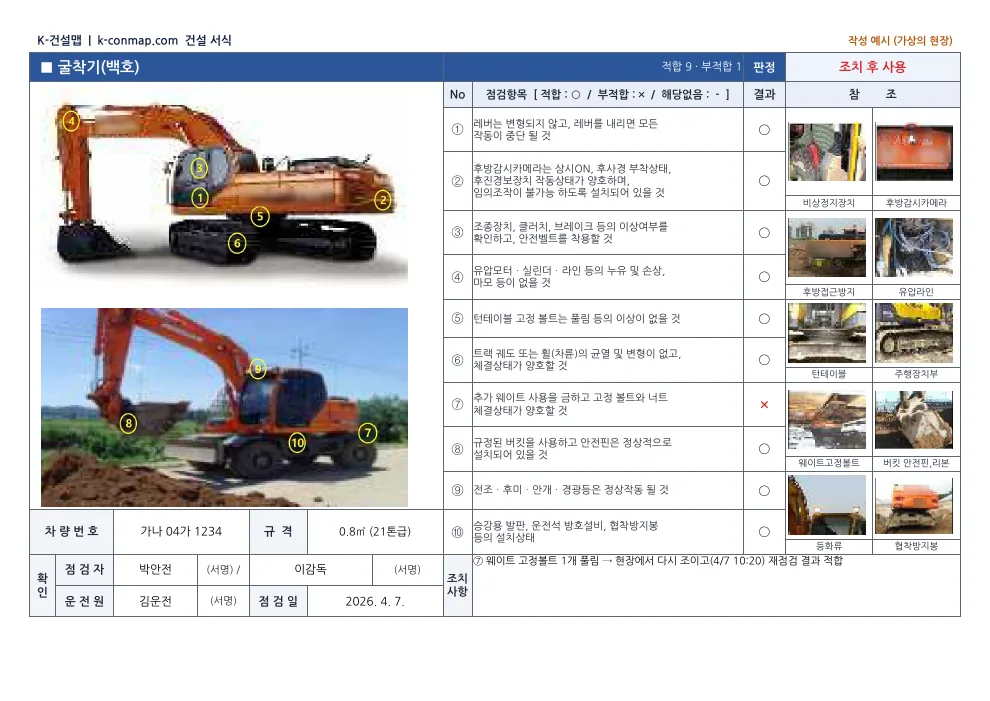The image size is (990, 701).
Task: Click the inspector name 박안전
Action: pos(155,570)
